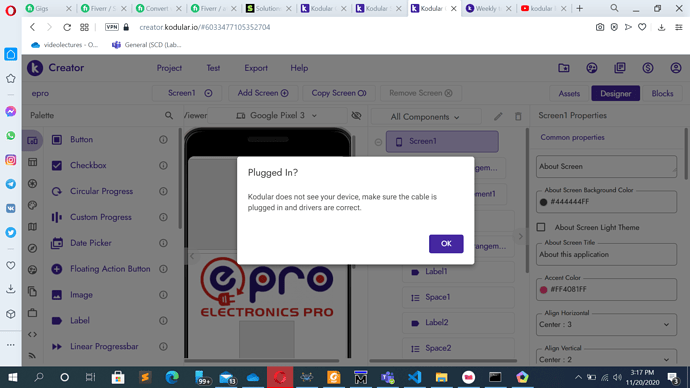Click the About Screen Title input field

[606, 254]
